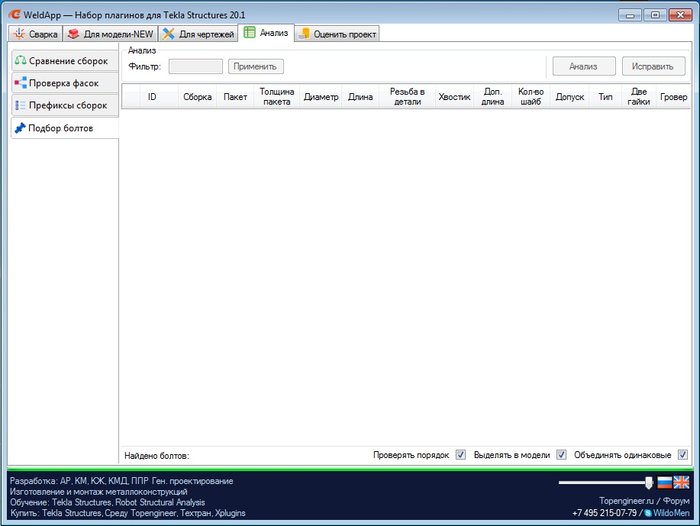Screen dimensions: 700x526
Task: Click the pin icon beside Подбор болтов
Action: point(20,128)
